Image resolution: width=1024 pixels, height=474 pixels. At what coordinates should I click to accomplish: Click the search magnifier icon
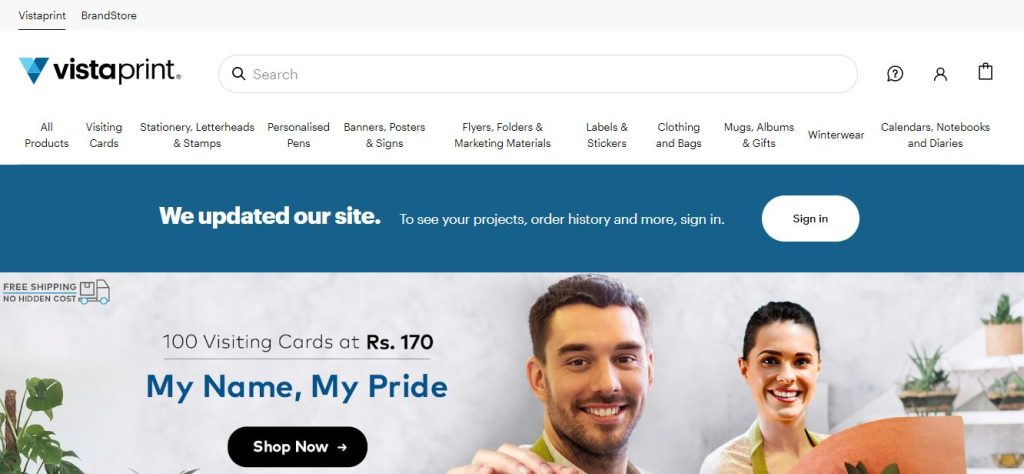238,74
